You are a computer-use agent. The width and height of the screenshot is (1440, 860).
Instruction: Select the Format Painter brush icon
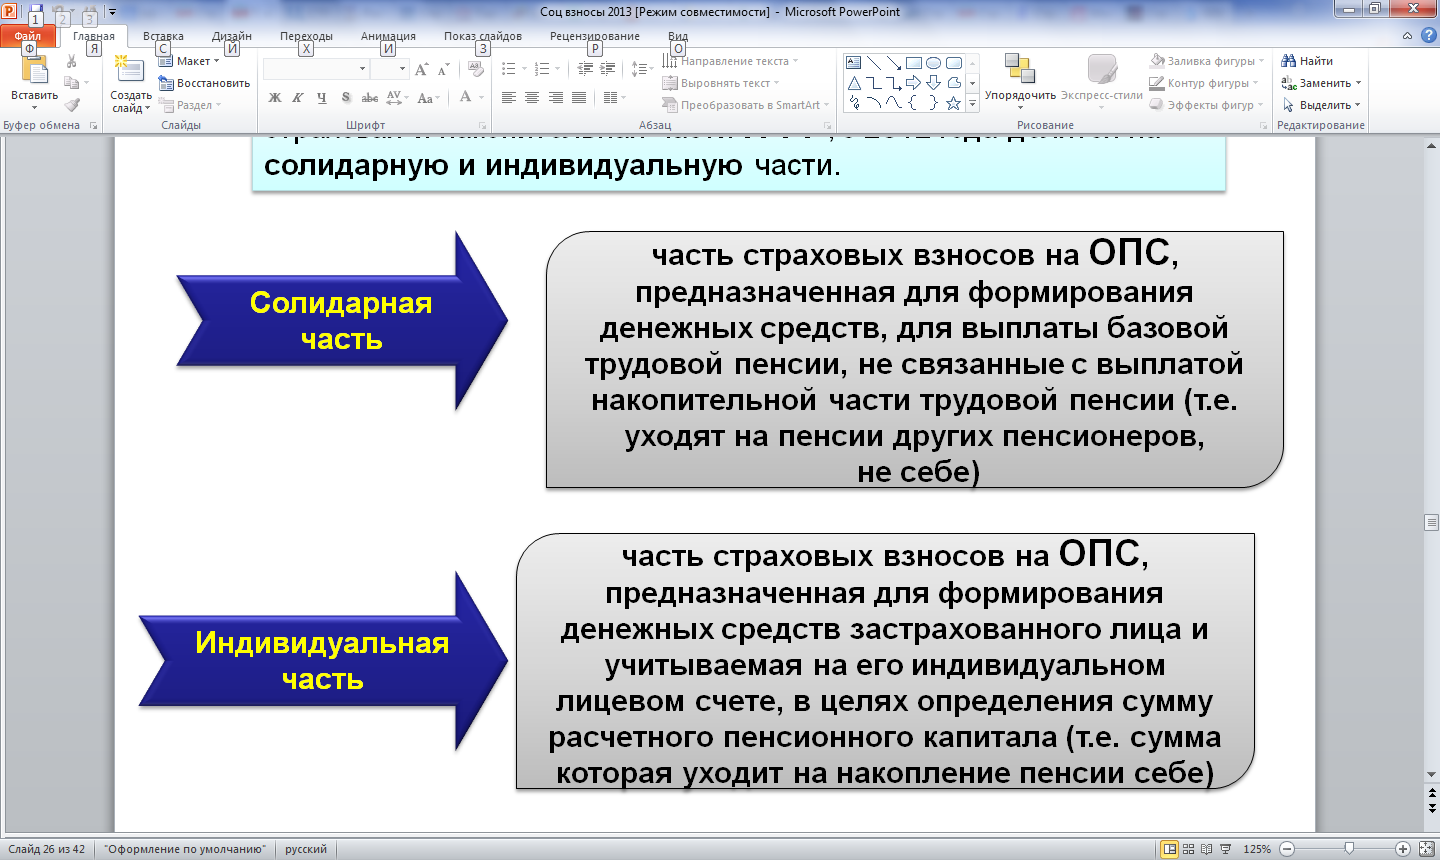72,105
